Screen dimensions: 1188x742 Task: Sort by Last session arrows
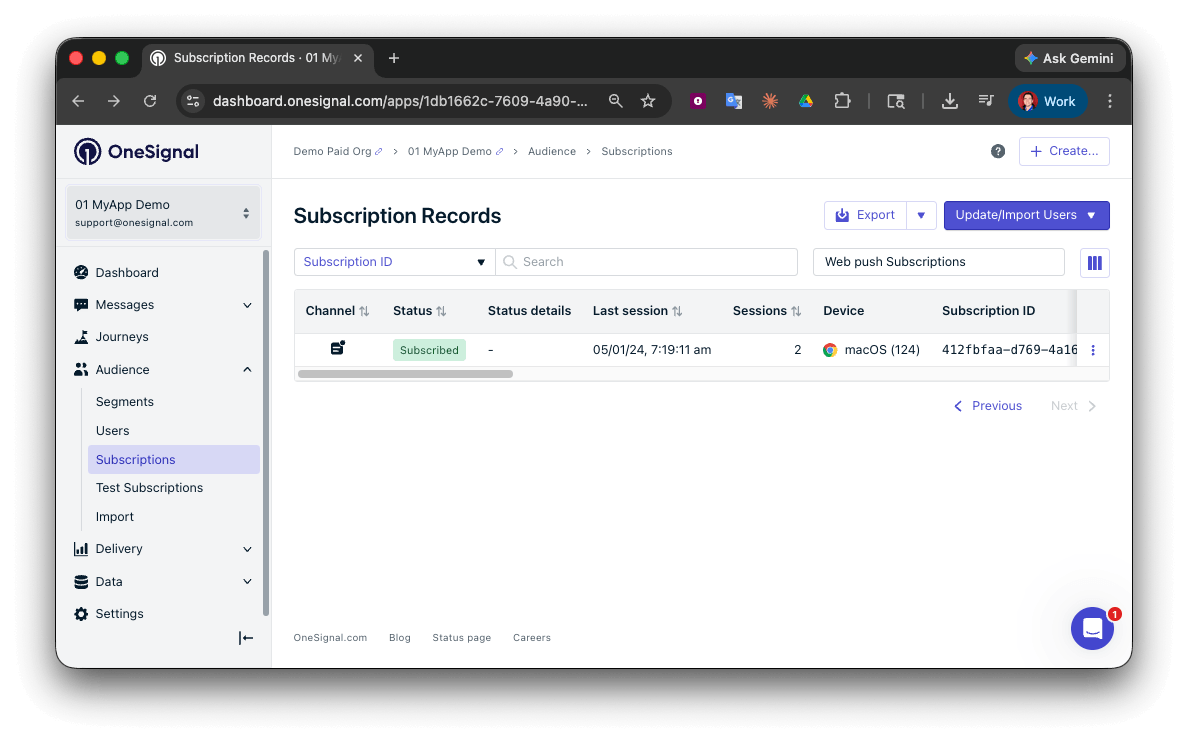coord(677,312)
